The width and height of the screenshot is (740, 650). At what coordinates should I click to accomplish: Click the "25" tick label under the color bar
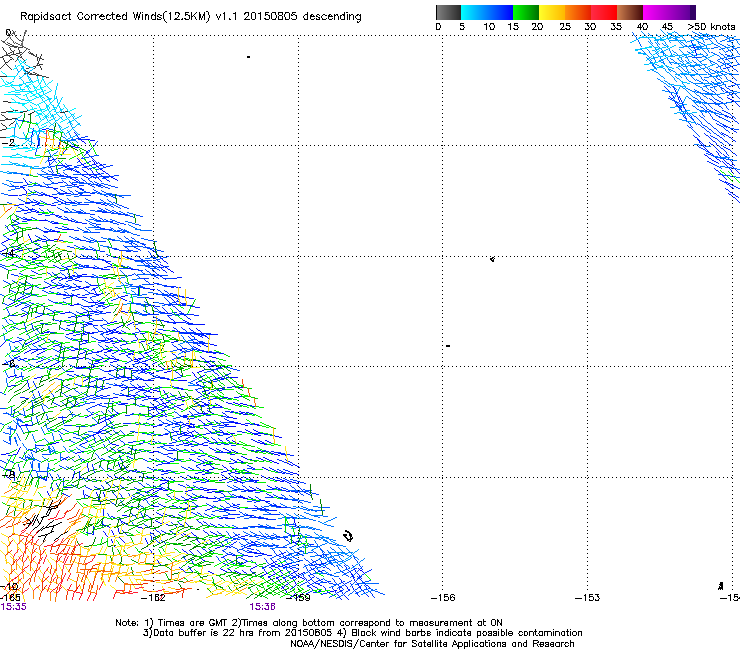[x=565, y=27]
